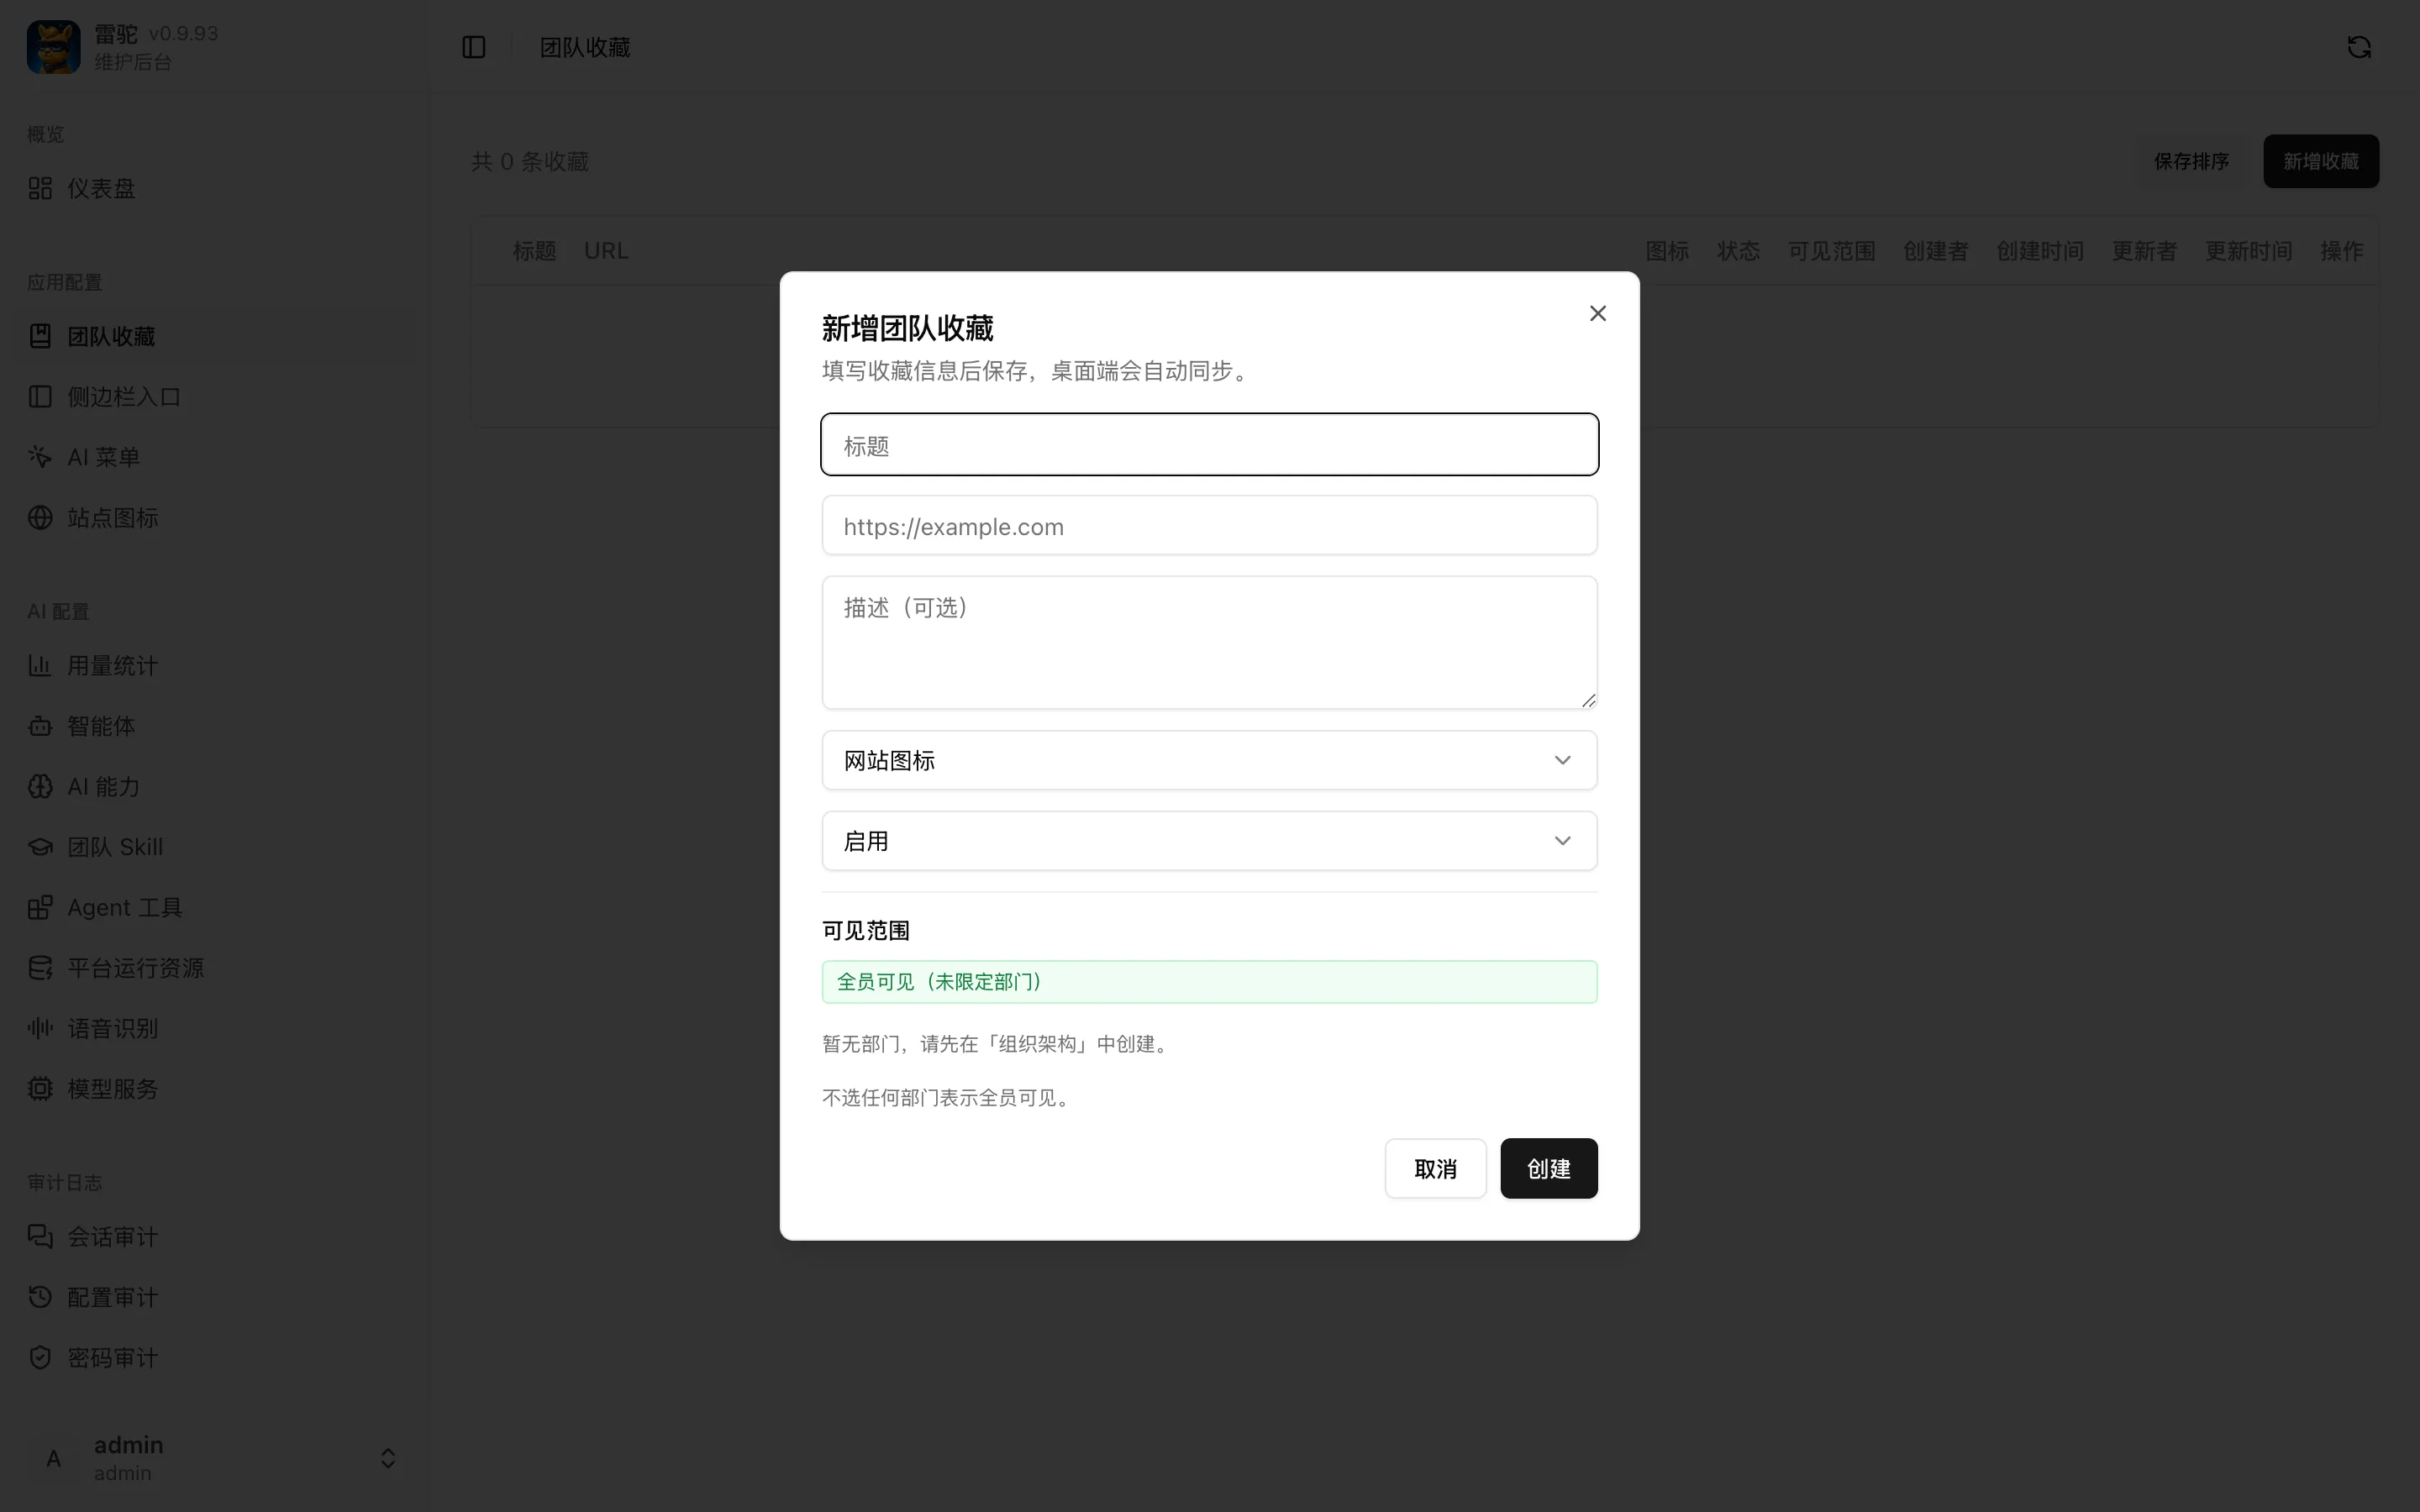2420x1512 pixels.
Task: Click the AI 菜单 sparkle cursor icon
Action: (40, 457)
